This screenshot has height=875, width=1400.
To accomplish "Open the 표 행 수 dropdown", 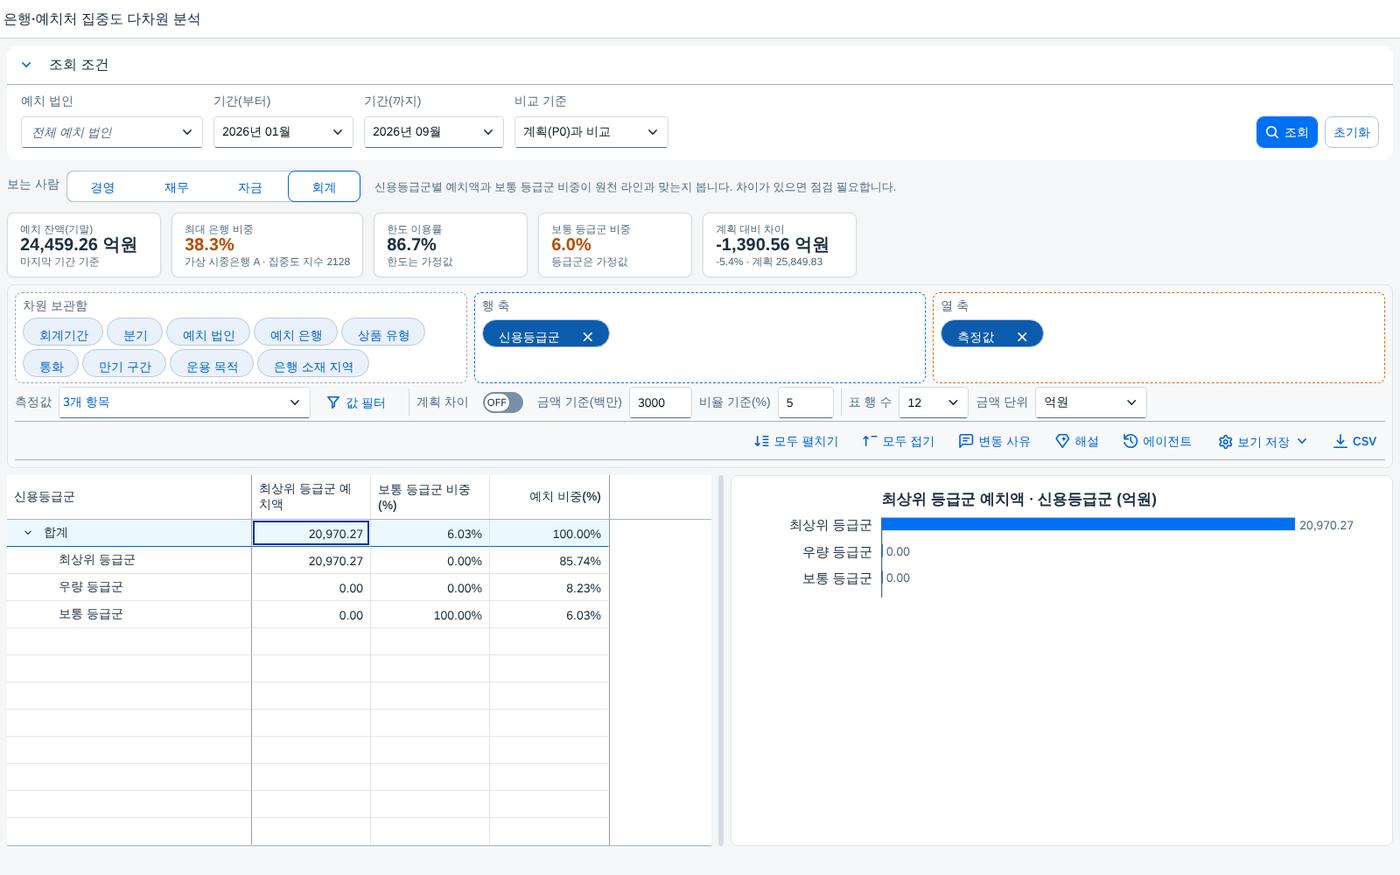I will pyautogui.click(x=934, y=402).
